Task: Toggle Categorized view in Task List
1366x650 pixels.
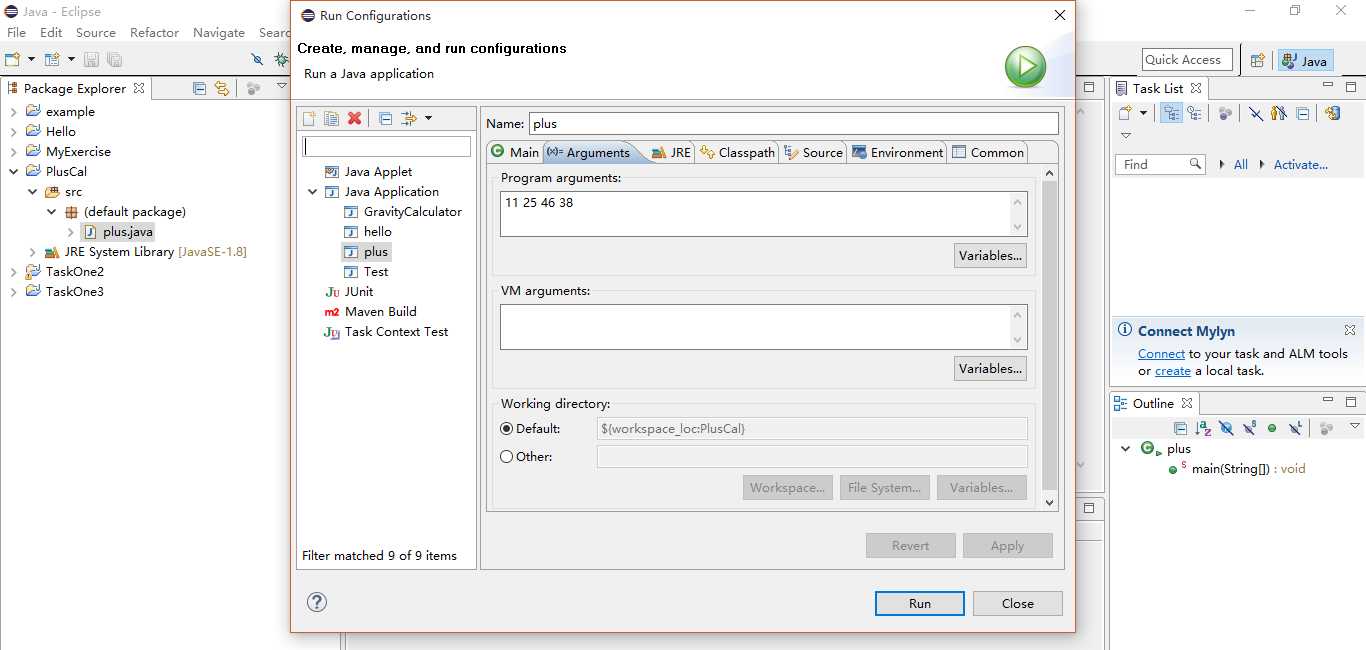Action: 1171,114
